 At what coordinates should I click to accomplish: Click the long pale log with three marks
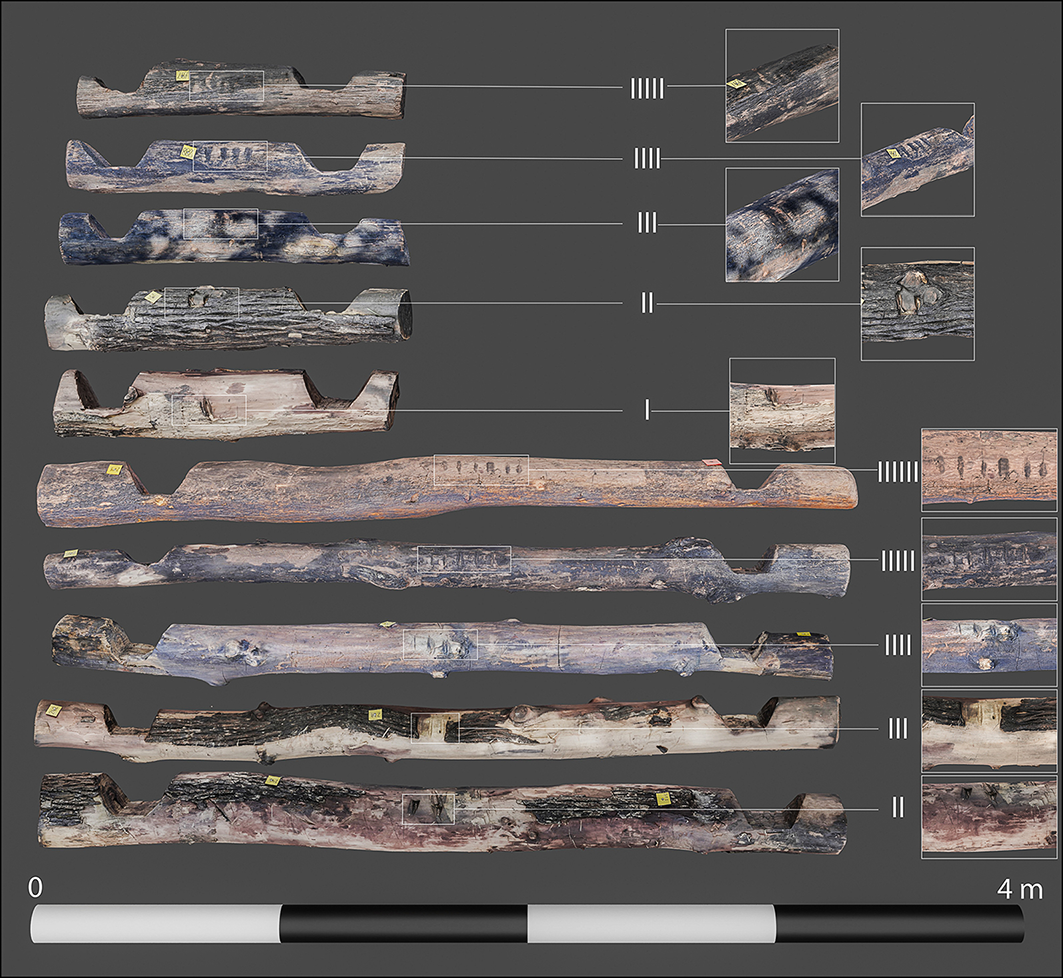[x=437, y=729]
